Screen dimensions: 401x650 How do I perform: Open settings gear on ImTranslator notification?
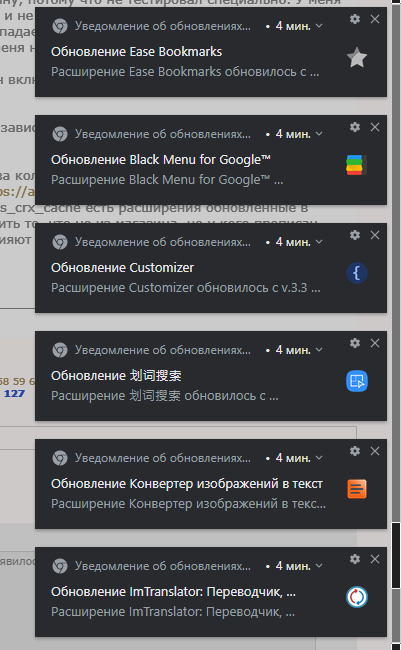355,559
